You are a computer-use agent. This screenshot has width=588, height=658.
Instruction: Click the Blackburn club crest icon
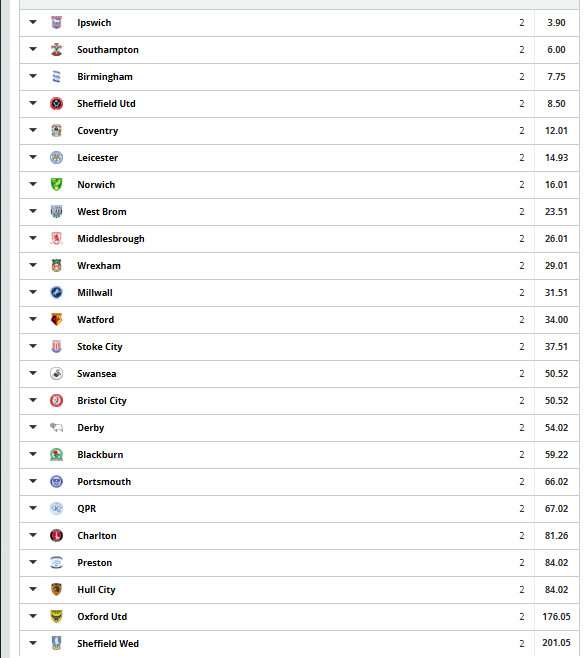(56, 454)
